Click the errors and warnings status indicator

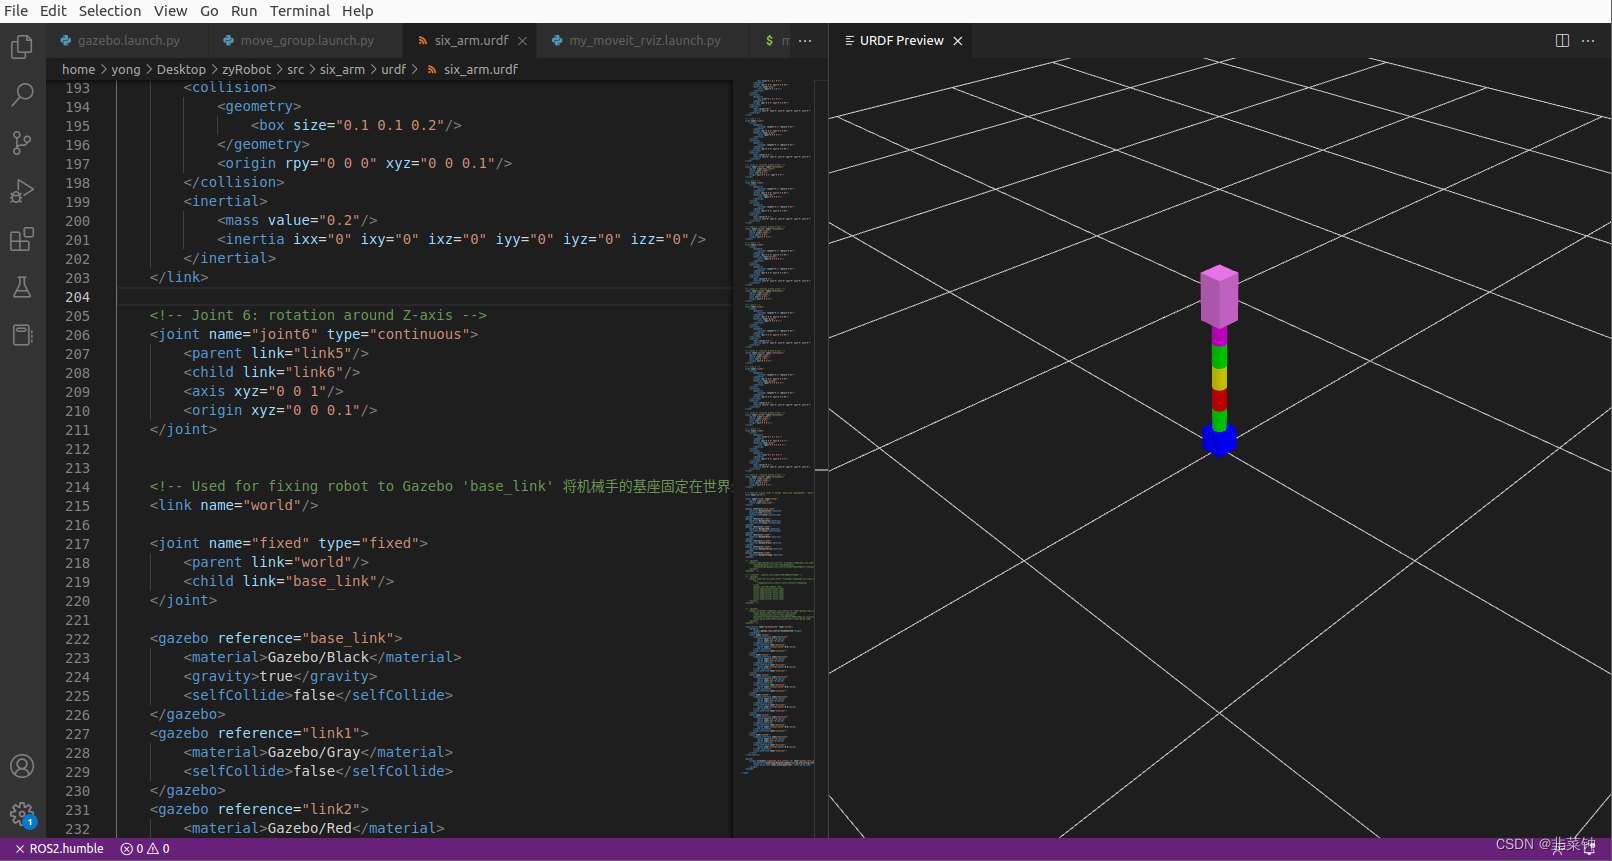(x=145, y=849)
